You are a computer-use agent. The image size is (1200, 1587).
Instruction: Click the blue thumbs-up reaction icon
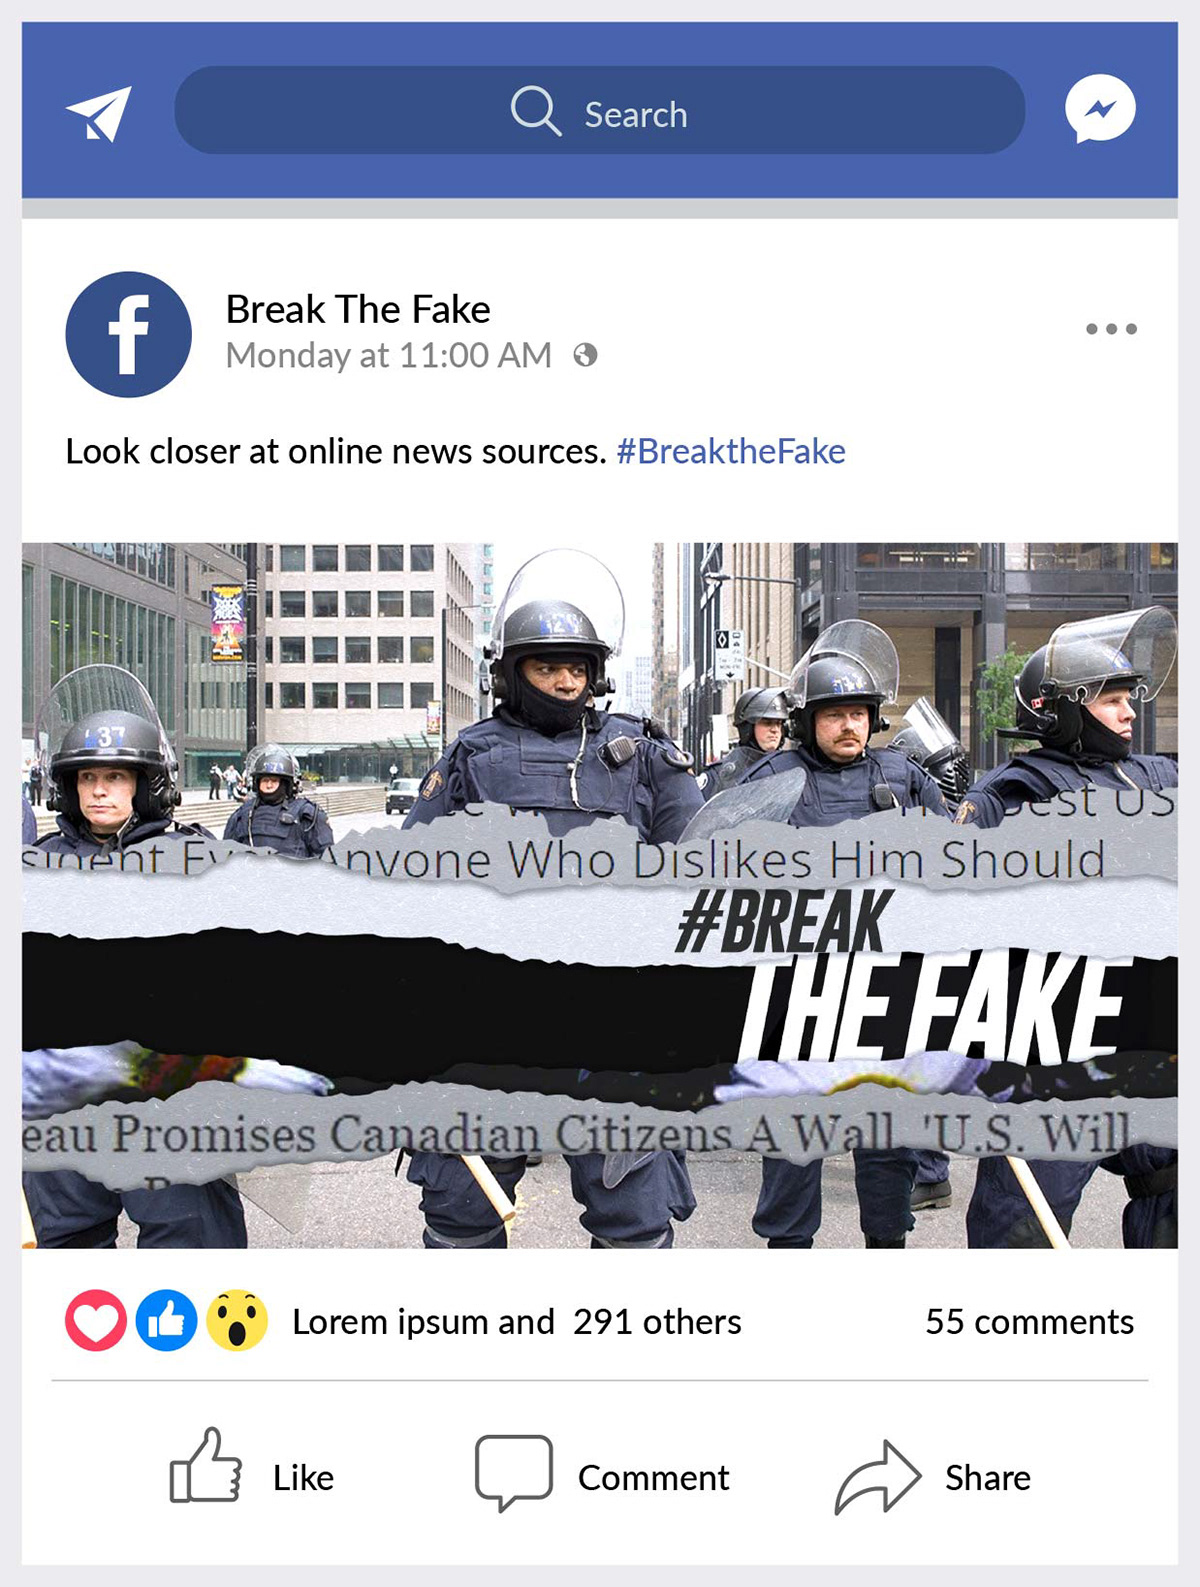166,1321
